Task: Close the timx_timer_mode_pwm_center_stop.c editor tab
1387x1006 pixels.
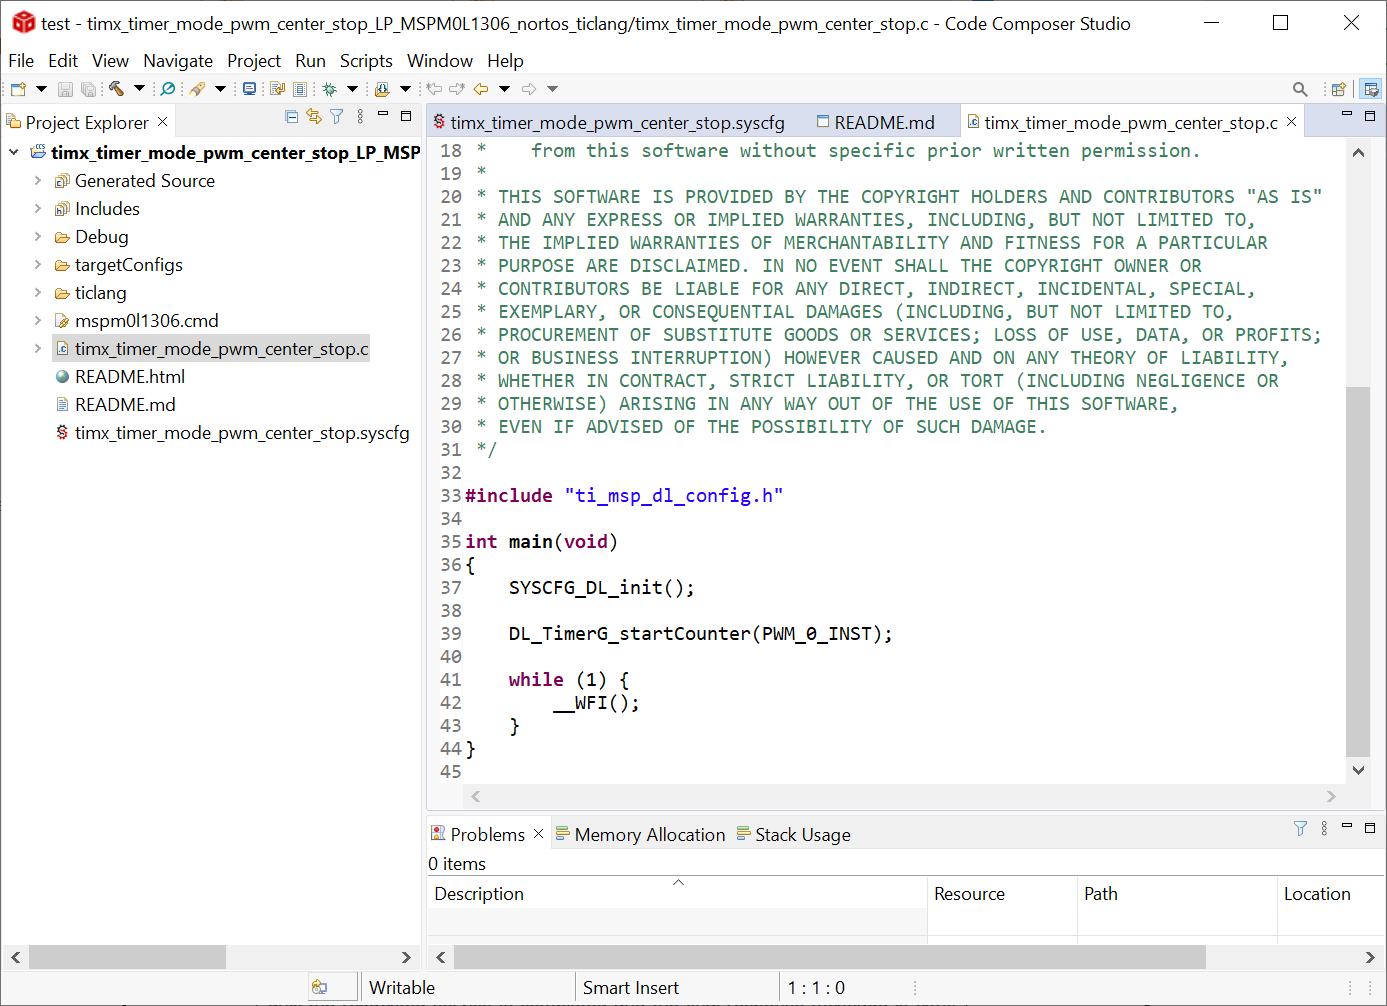Action: [x=1291, y=122]
